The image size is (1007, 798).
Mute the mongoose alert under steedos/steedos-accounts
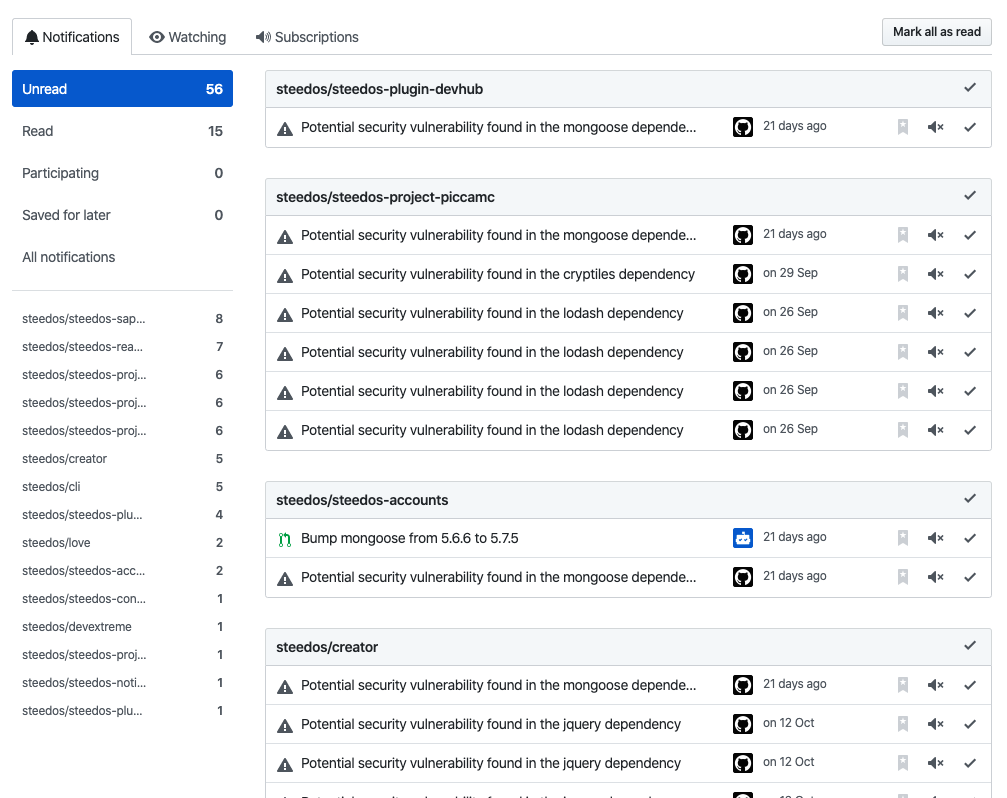click(x=935, y=576)
